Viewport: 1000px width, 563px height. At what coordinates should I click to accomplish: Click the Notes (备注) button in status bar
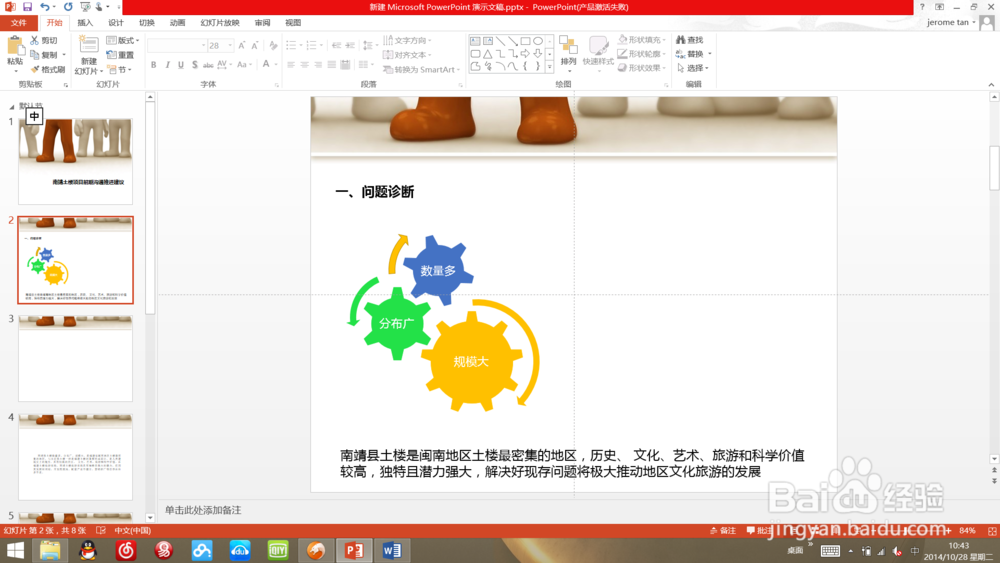click(x=723, y=530)
